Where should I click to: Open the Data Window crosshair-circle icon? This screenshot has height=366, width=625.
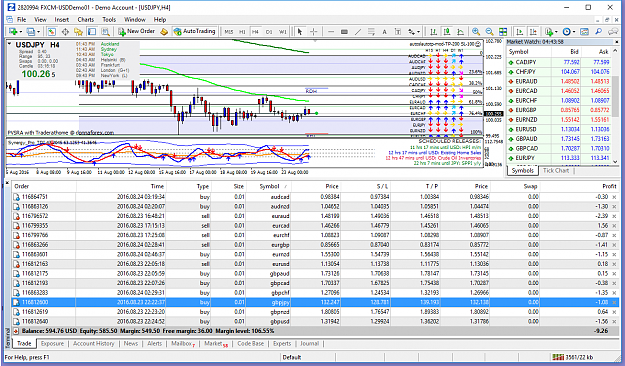click(x=65, y=31)
